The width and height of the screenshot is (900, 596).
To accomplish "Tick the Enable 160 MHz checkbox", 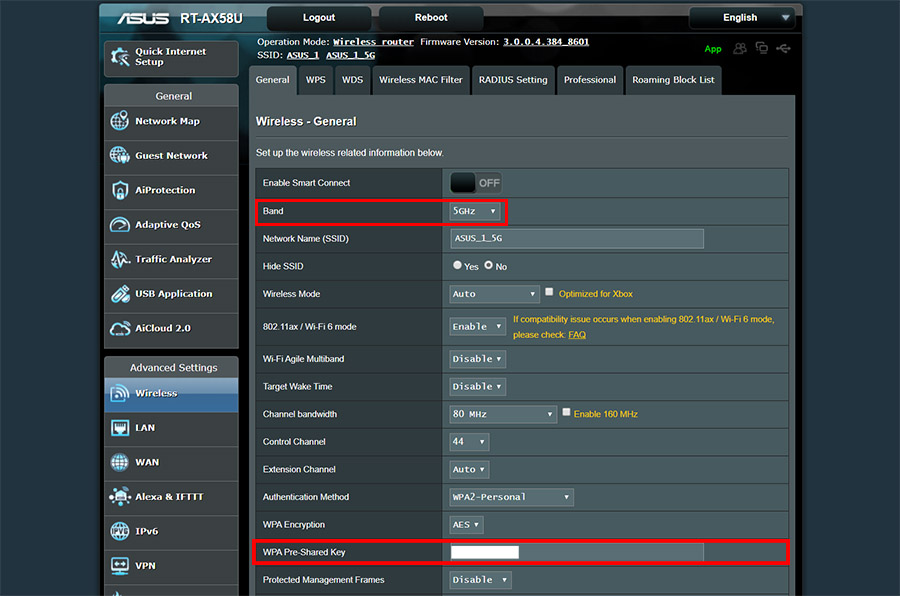I will (x=567, y=412).
